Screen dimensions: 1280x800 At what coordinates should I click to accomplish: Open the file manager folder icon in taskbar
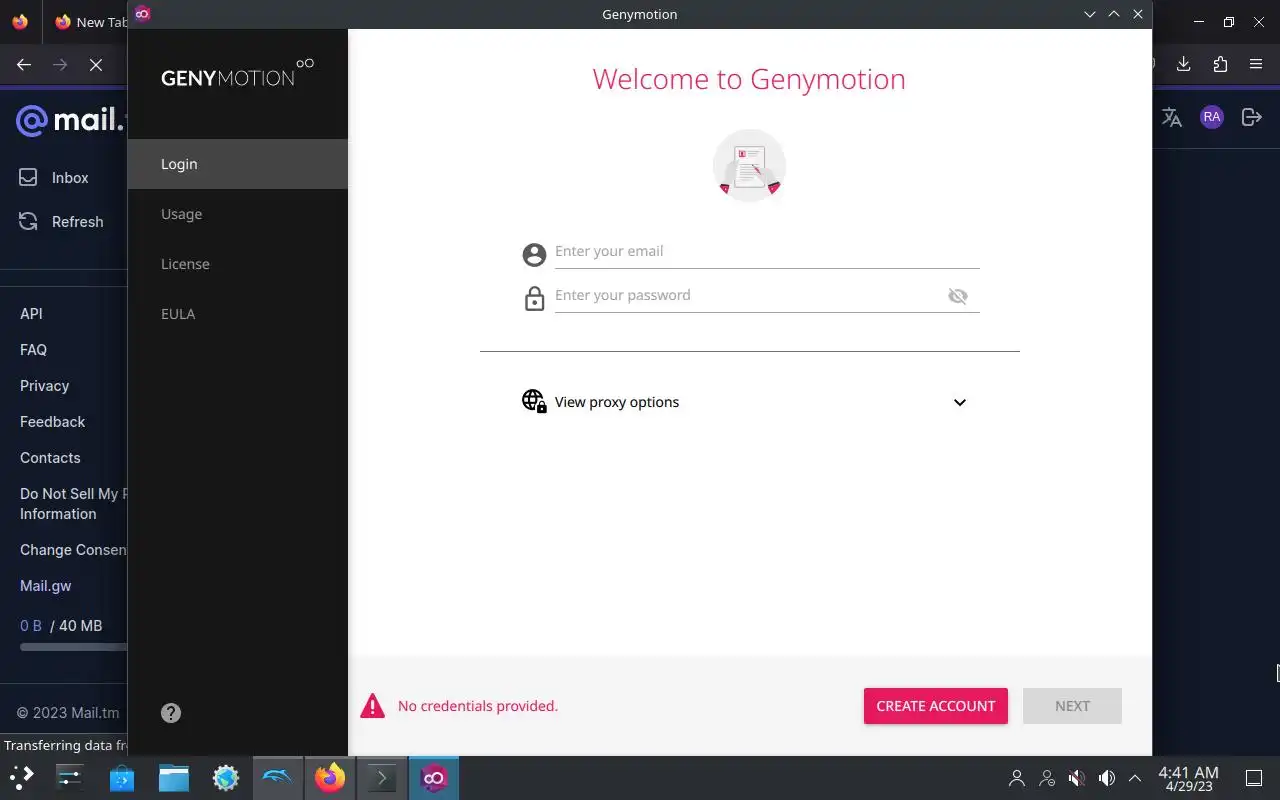pyautogui.click(x=174, y=777)
